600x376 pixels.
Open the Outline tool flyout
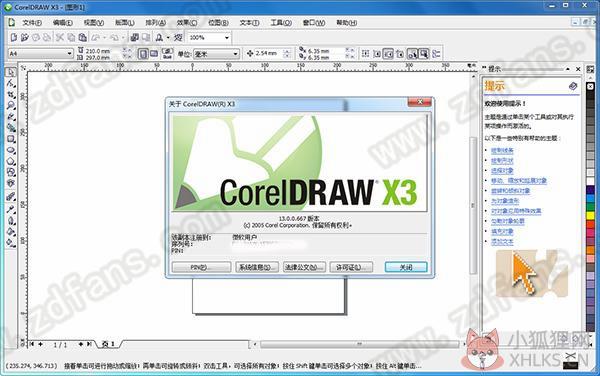click(11, 221)
